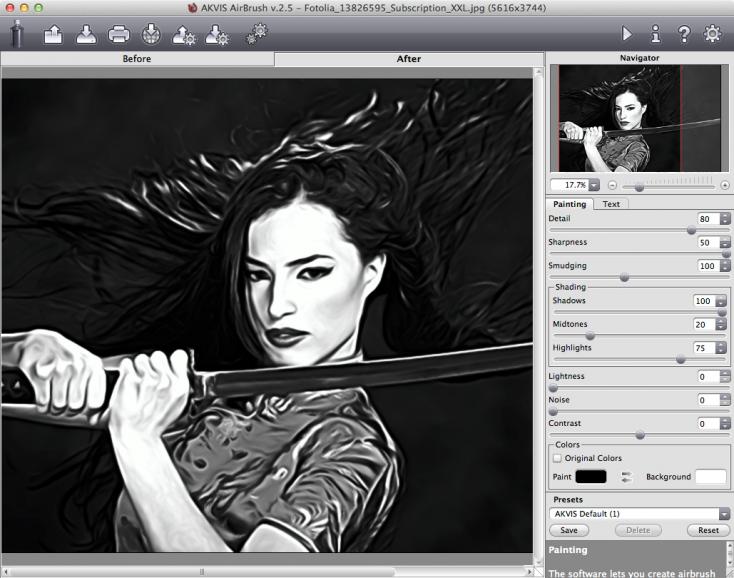Adjust the Lightness value stepper
This screenshot has height=578, width=734.
pos(725,377)
